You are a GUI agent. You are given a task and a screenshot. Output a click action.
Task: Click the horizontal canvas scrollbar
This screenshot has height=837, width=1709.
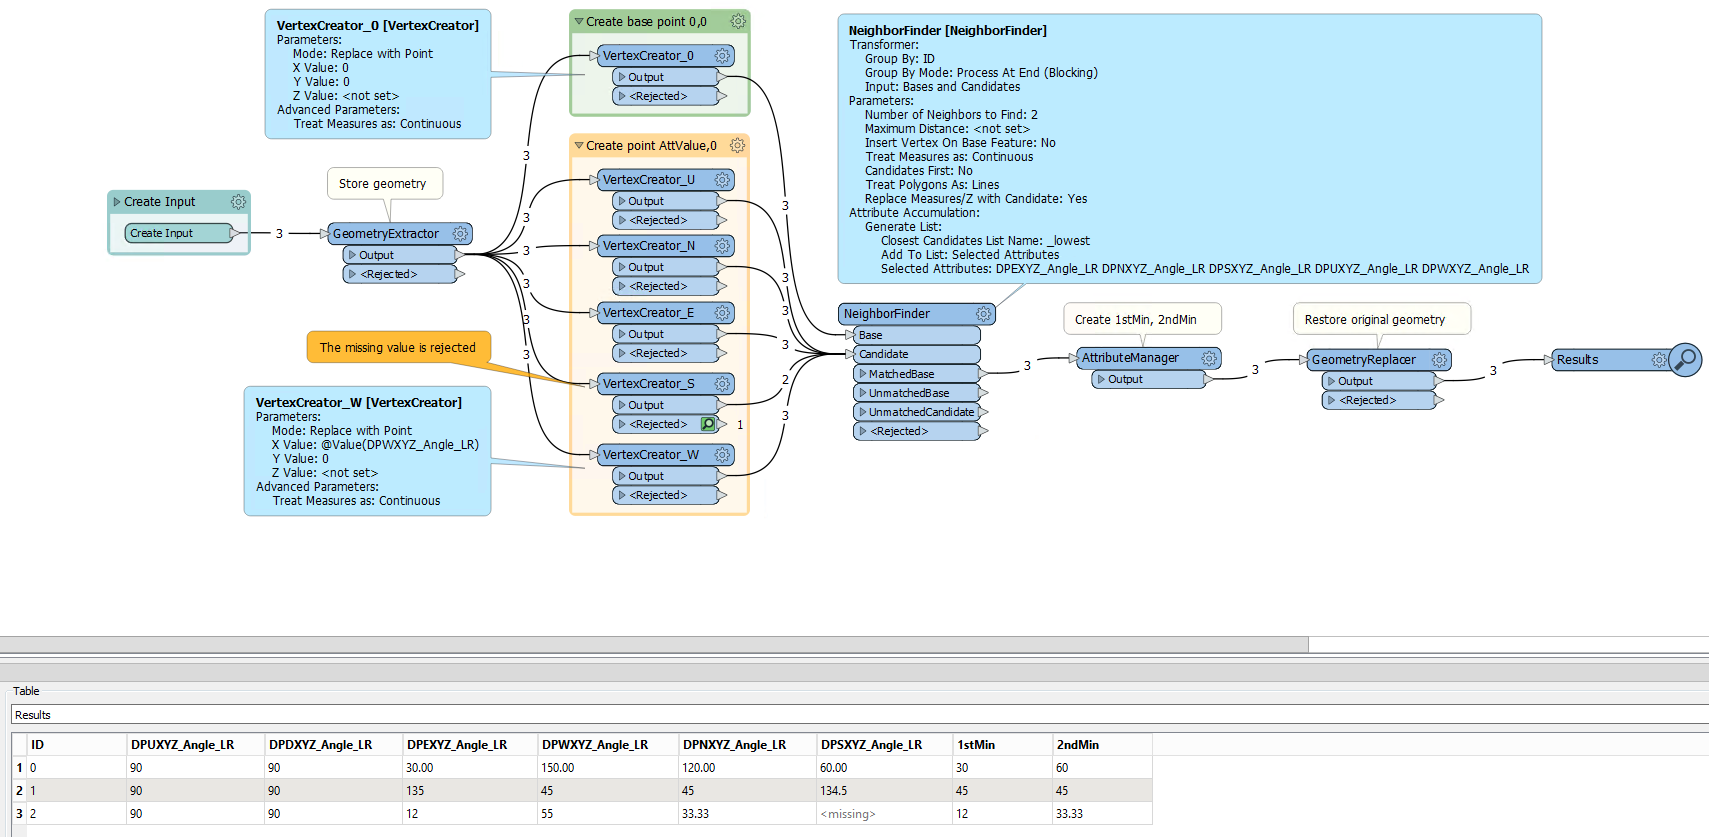[x=654, y=645]
